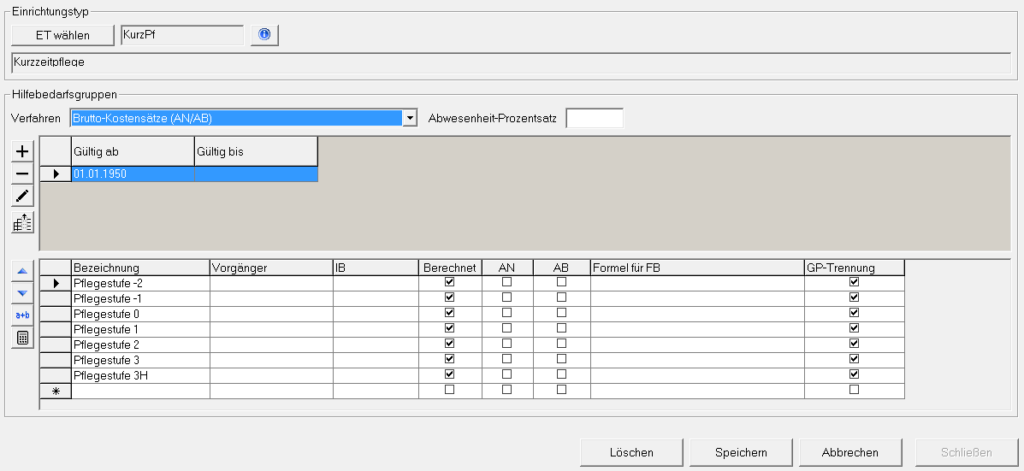1024x471 pixels.
Task: Click the Speichern button
Action: [x=740, y=452]
